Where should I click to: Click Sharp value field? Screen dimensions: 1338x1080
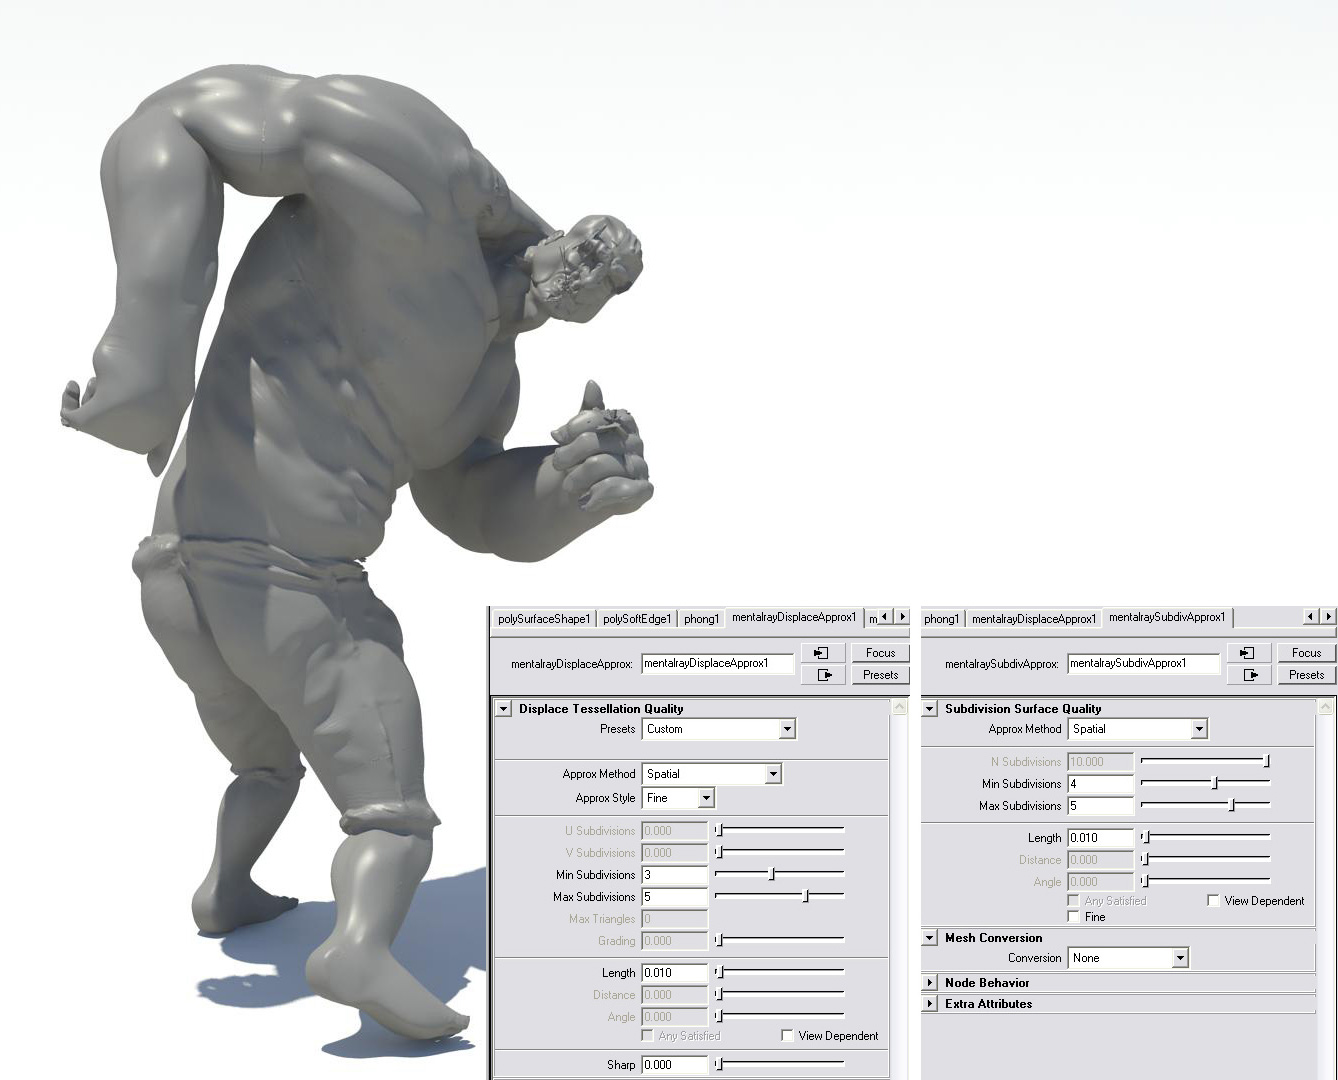tap(675, 1065)
